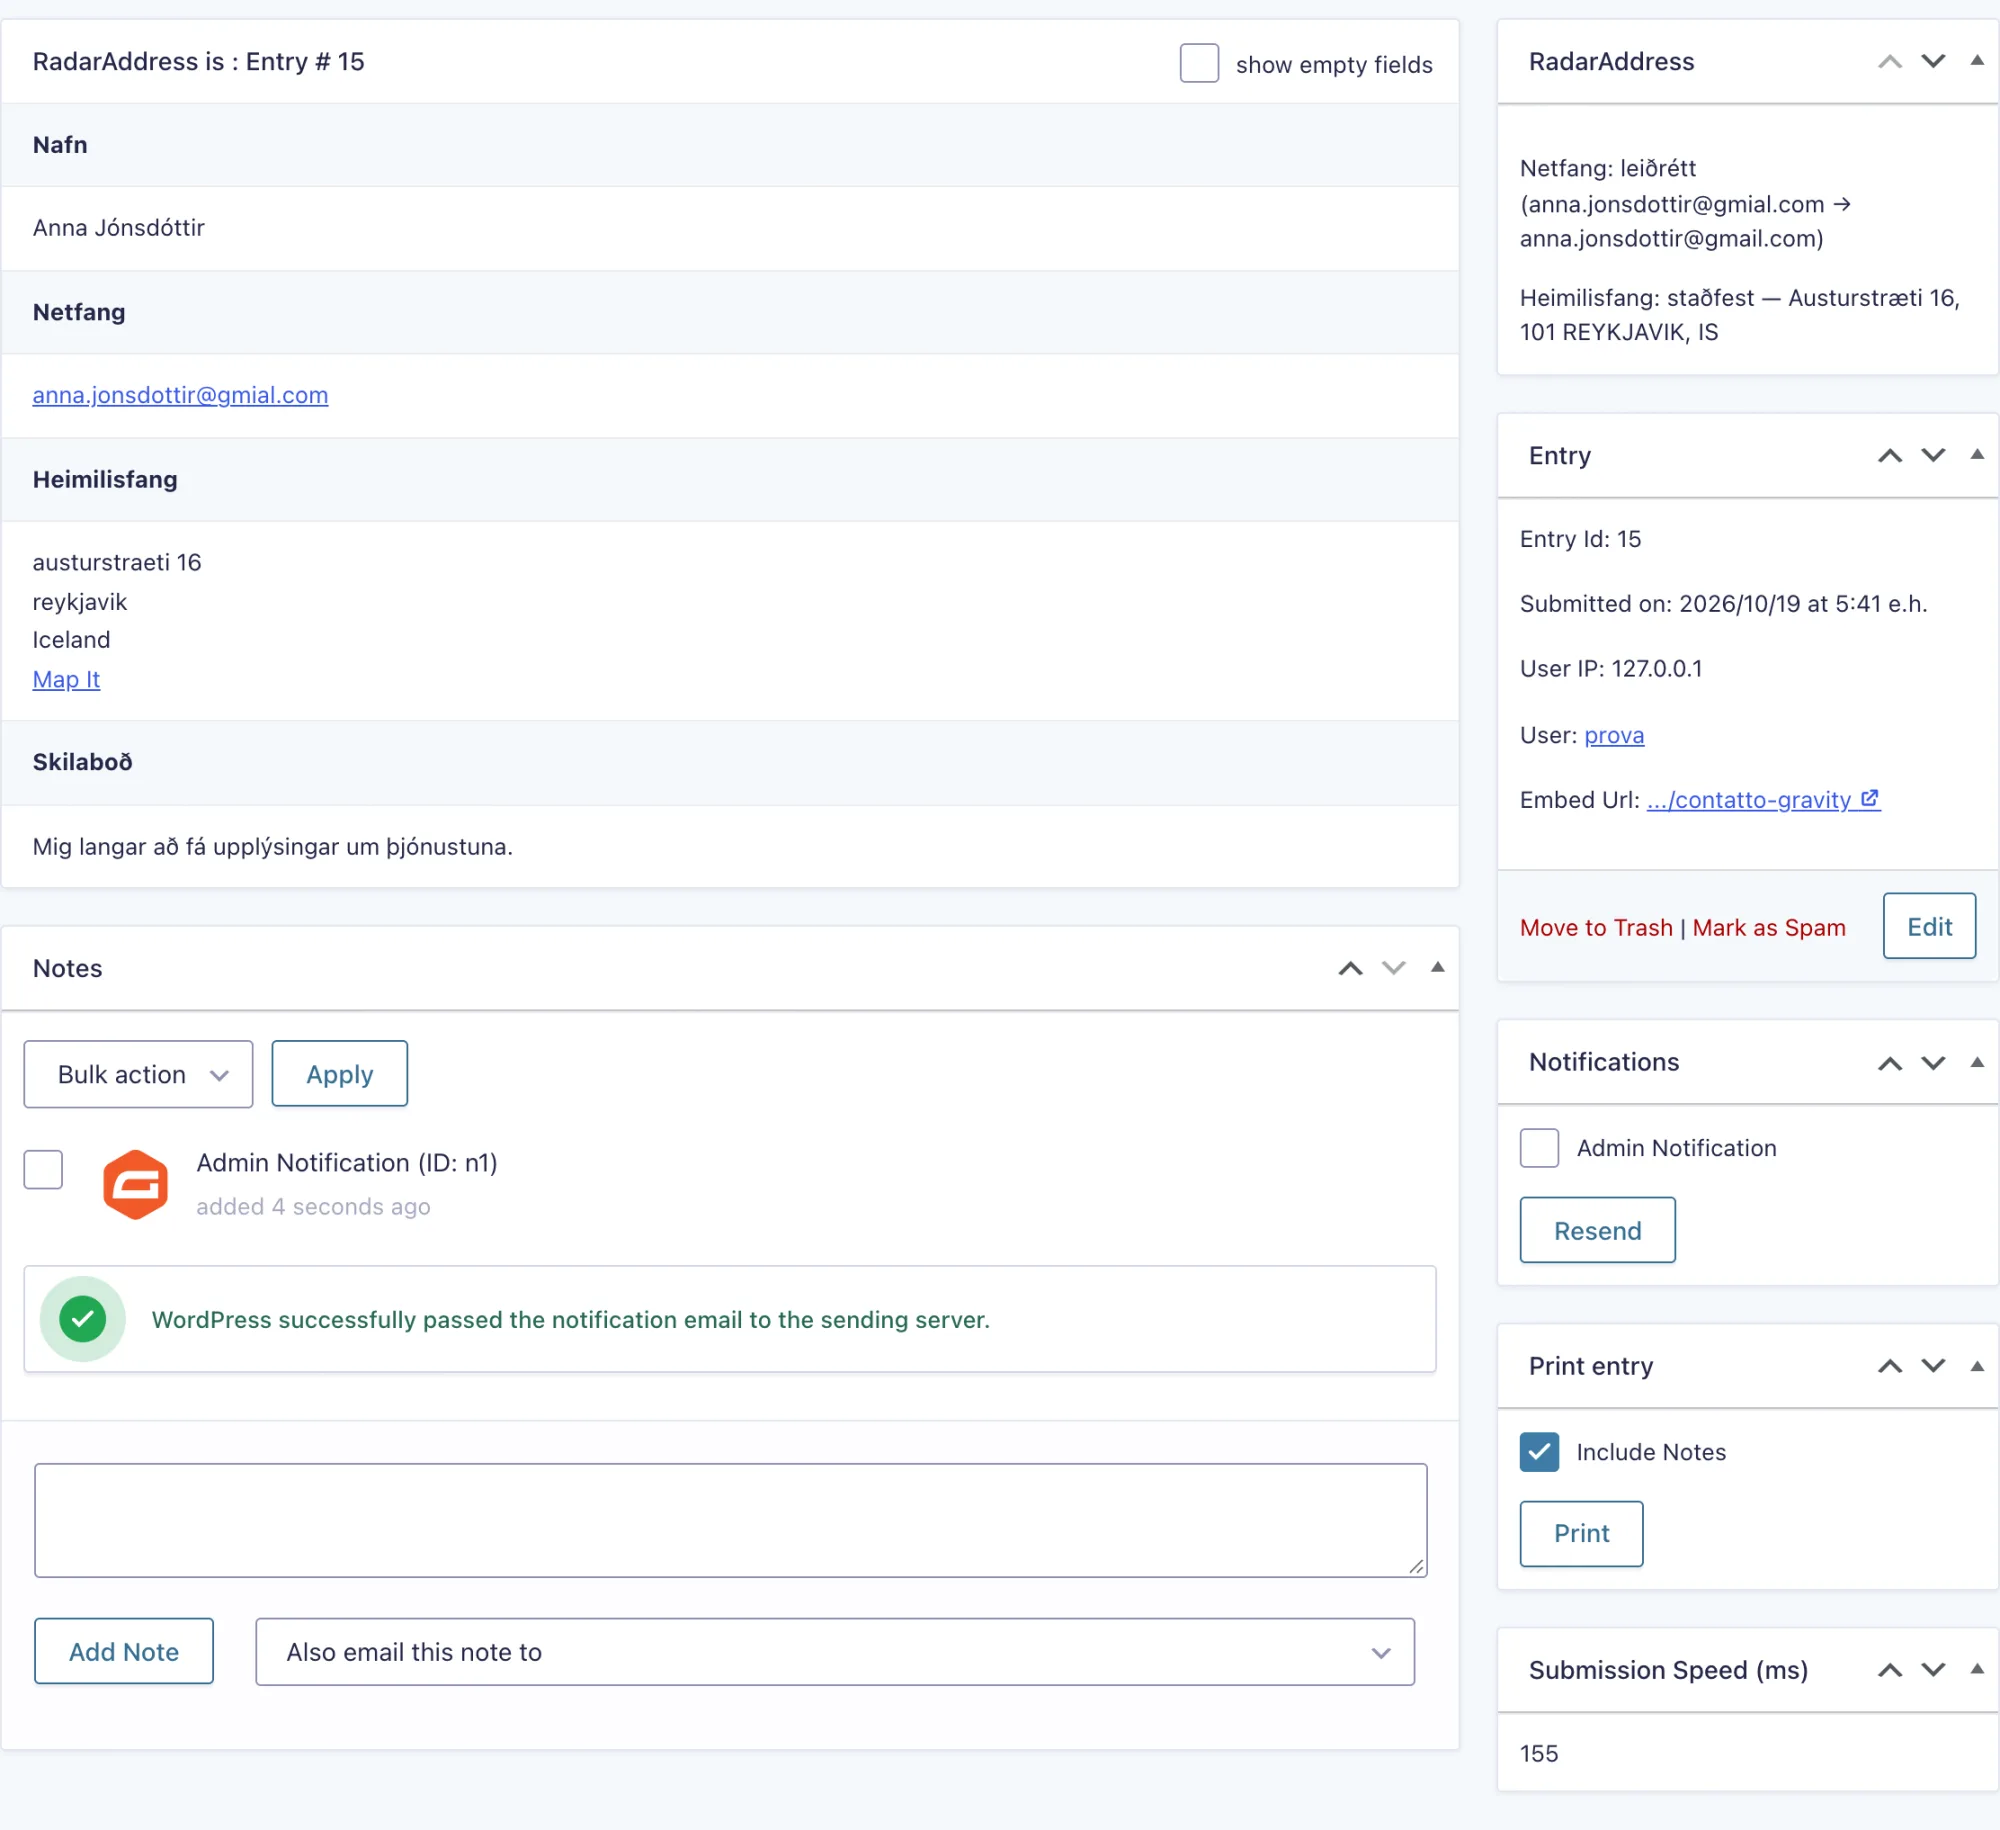The width and height of the screenshot is (2000, 1830).
Task: Click the Edit entry button
Action: tap(1929, 927)
